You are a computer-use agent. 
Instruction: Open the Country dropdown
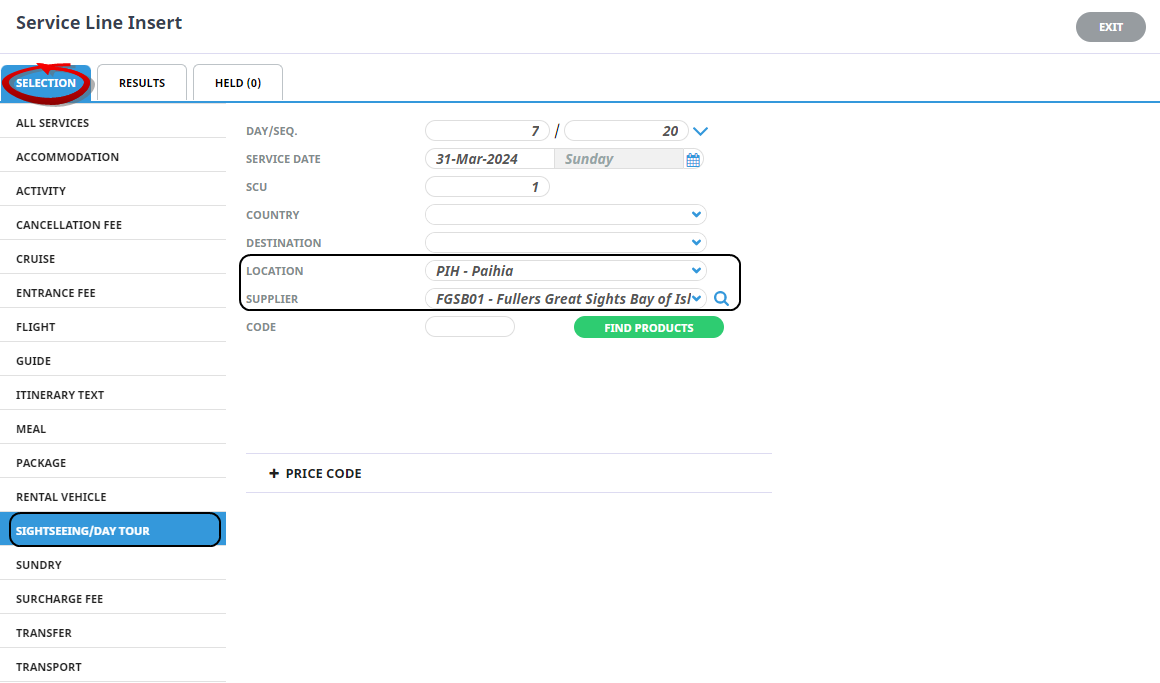click(696, 215)
